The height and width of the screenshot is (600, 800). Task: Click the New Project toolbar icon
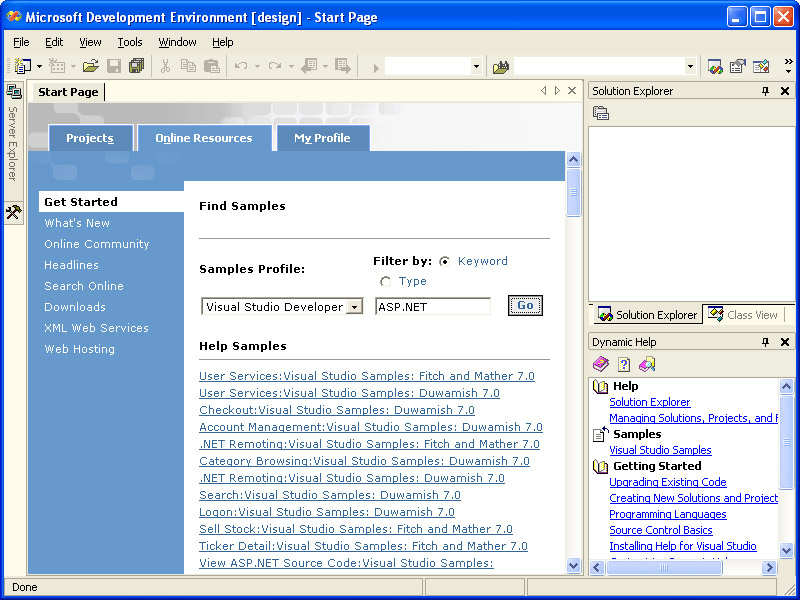[22, 66]
